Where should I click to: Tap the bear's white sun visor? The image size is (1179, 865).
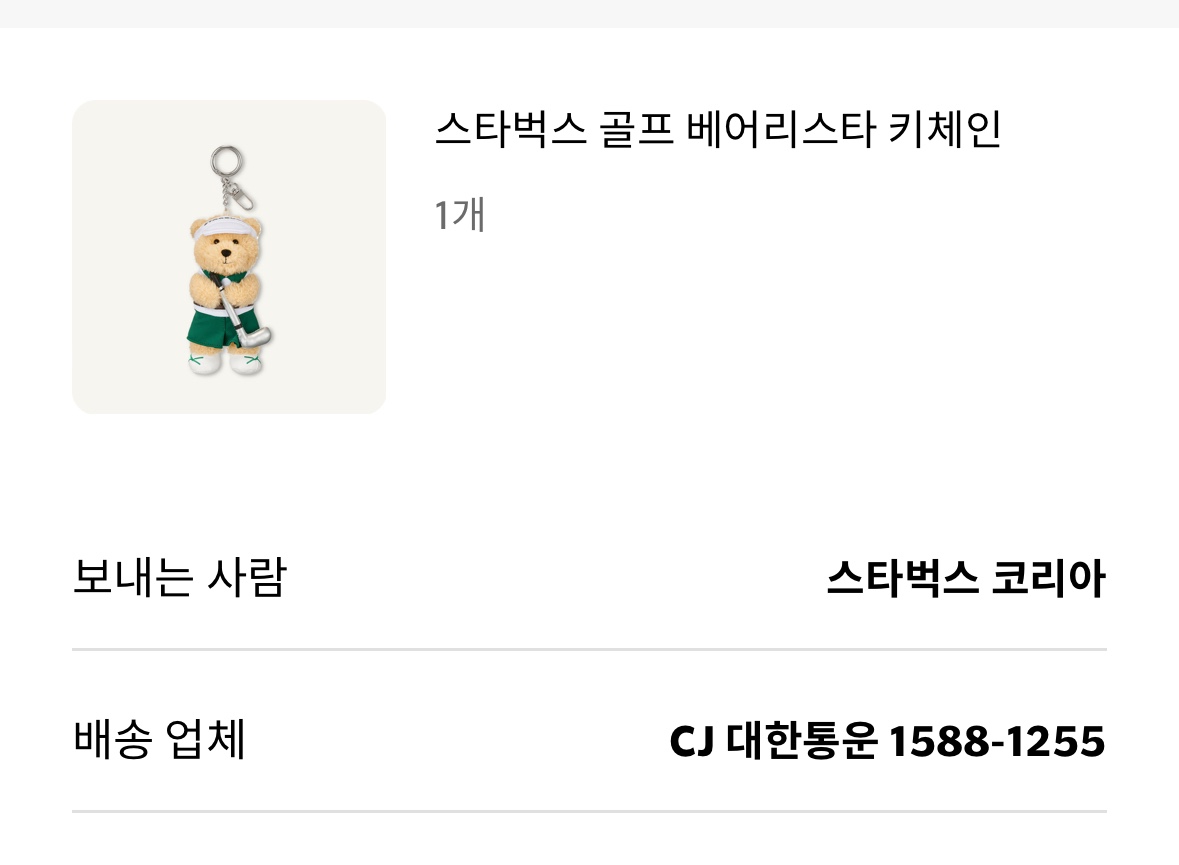226,226
